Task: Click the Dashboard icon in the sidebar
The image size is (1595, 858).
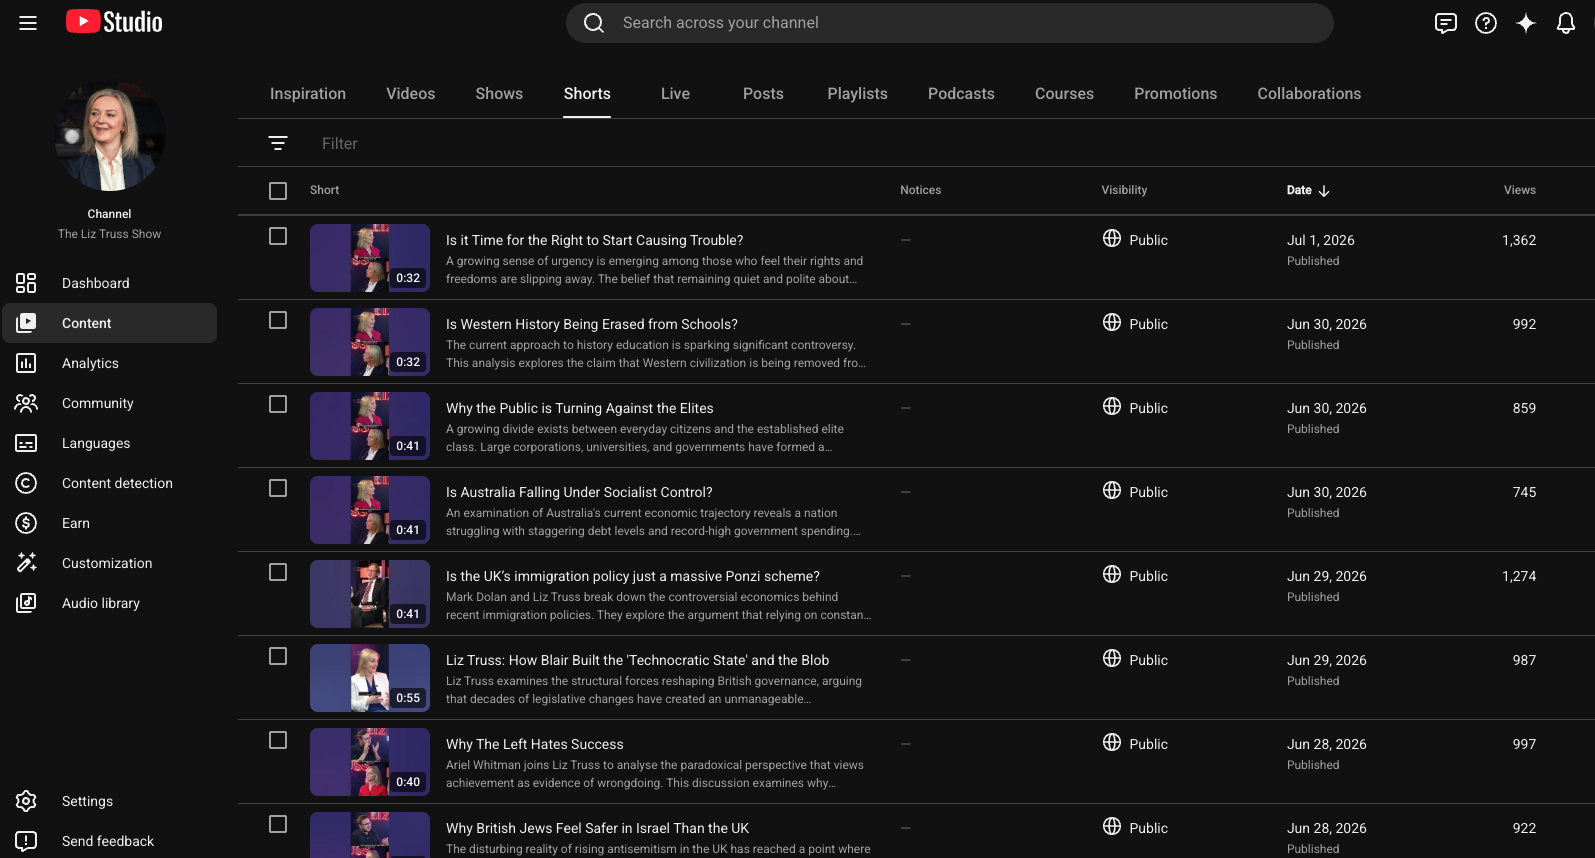Action: pos(26,283)
